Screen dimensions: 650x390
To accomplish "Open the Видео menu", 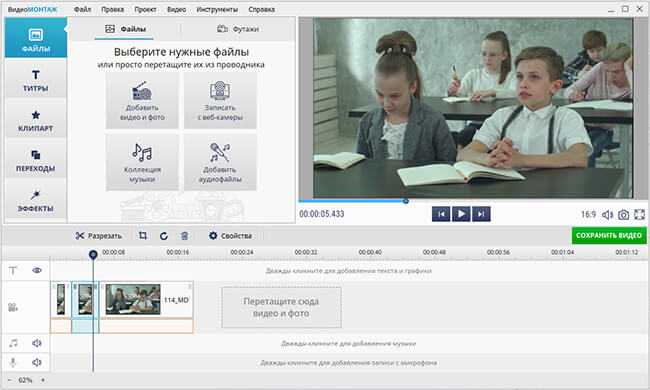I will [x=177, y=9].
